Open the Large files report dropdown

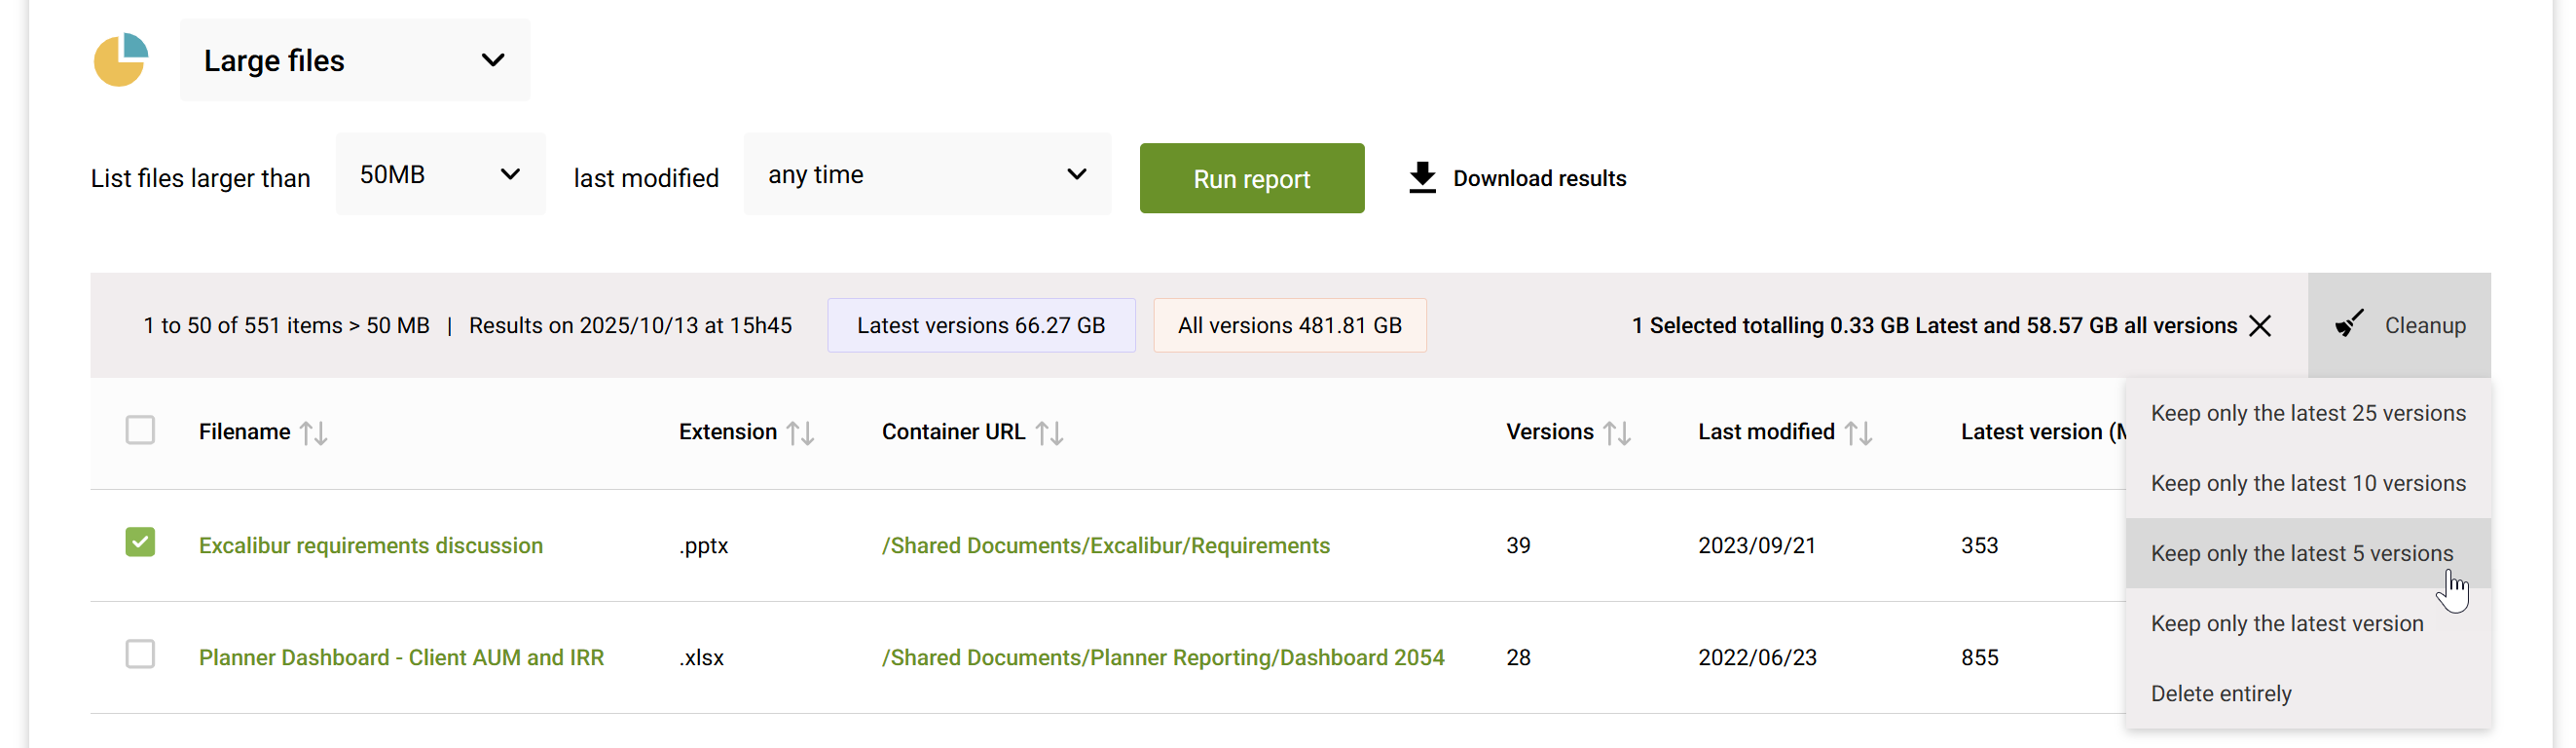coord(355,60)
